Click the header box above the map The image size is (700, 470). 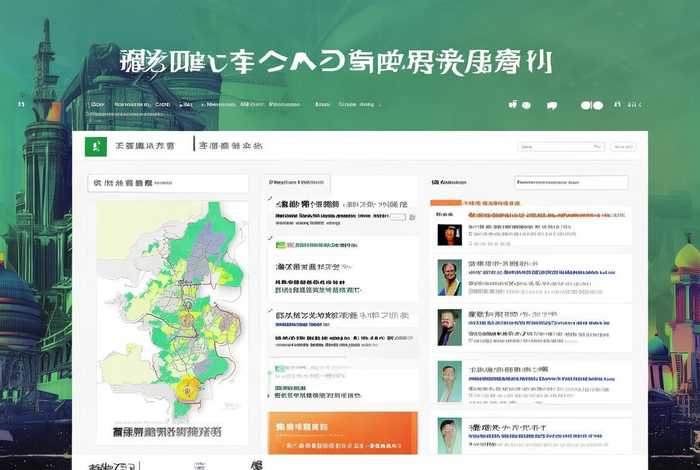coord(168,183)
